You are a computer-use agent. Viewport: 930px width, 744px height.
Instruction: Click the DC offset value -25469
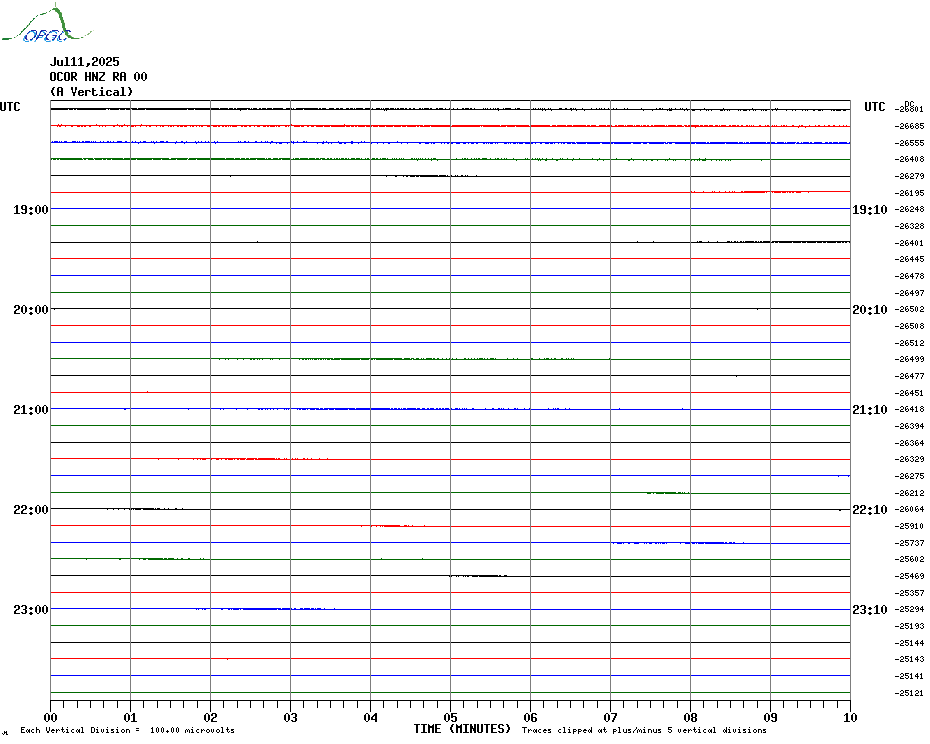[x=909, y=576]
